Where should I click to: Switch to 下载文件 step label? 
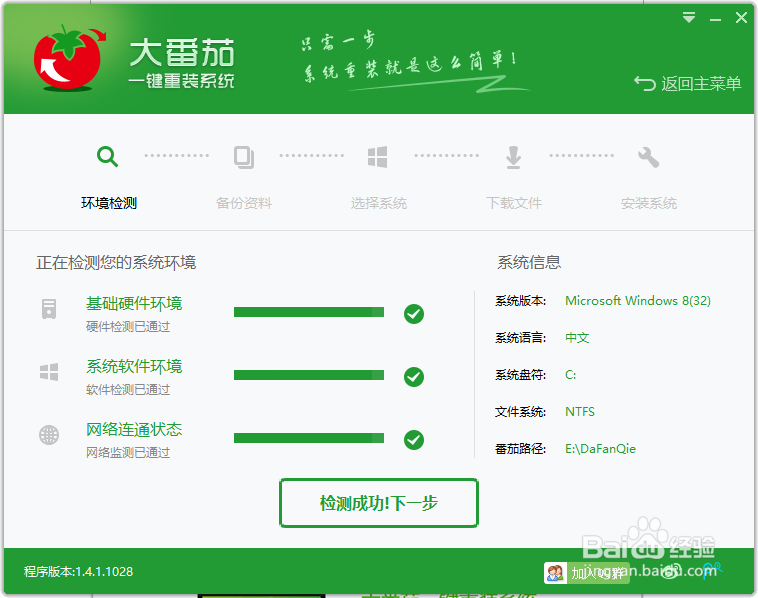514,203
